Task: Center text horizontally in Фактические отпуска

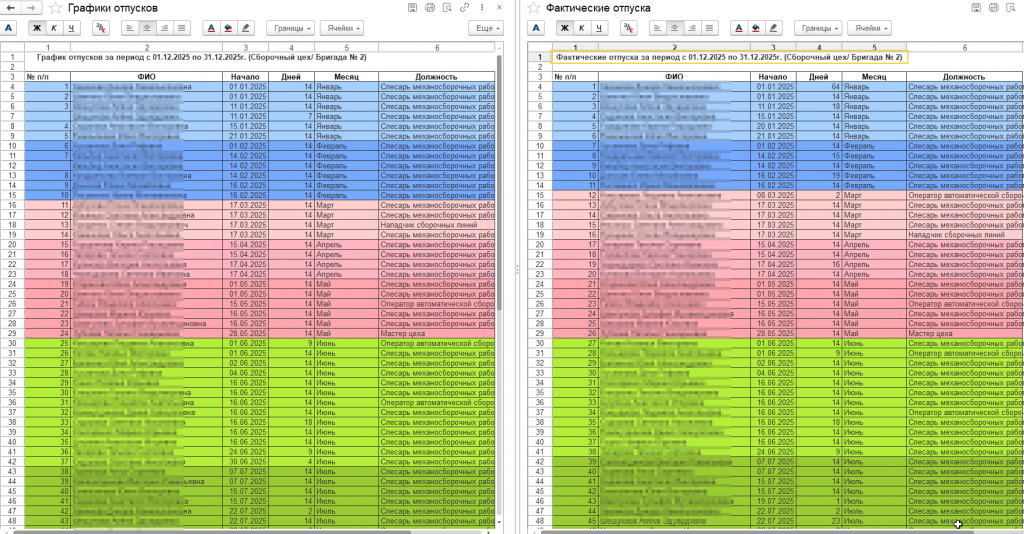Action: (x=675, y=28)
